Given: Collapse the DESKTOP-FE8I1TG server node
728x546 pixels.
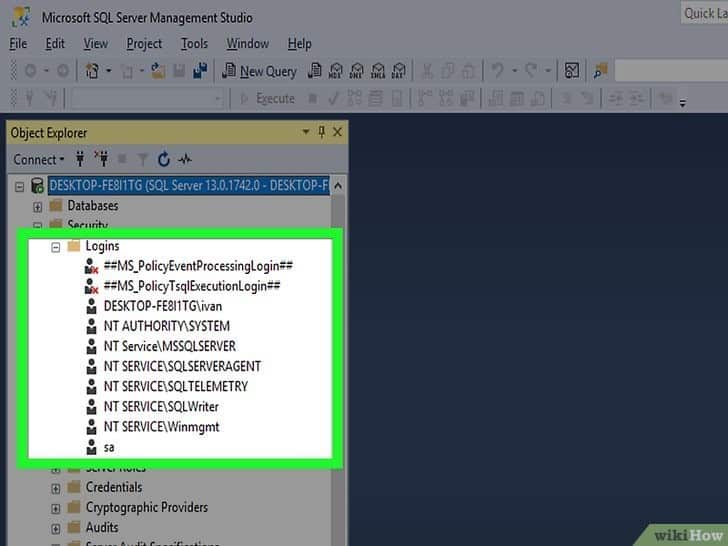Looking at the screenshot, I should [x=20, y=187].
